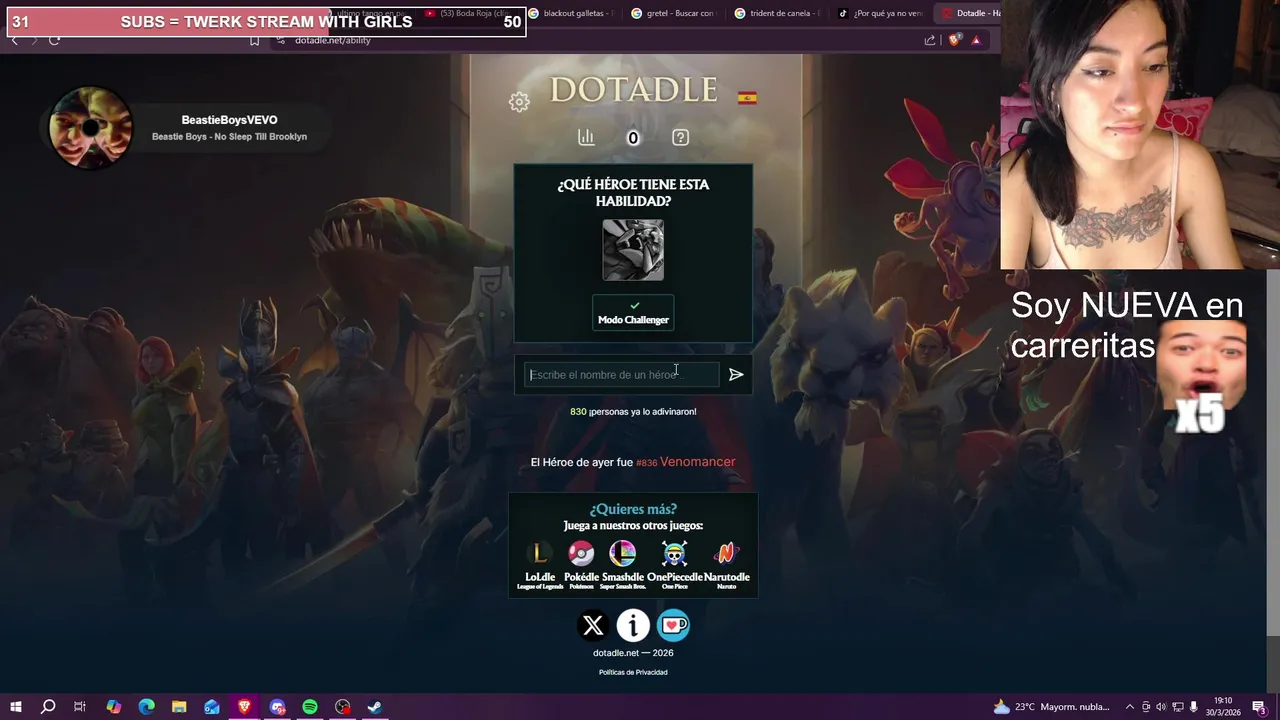Image resolution: width=1280 pixels, height=720 pixels.
Task: Open OBS Studio from the taskbar
Action: (343, 707)
